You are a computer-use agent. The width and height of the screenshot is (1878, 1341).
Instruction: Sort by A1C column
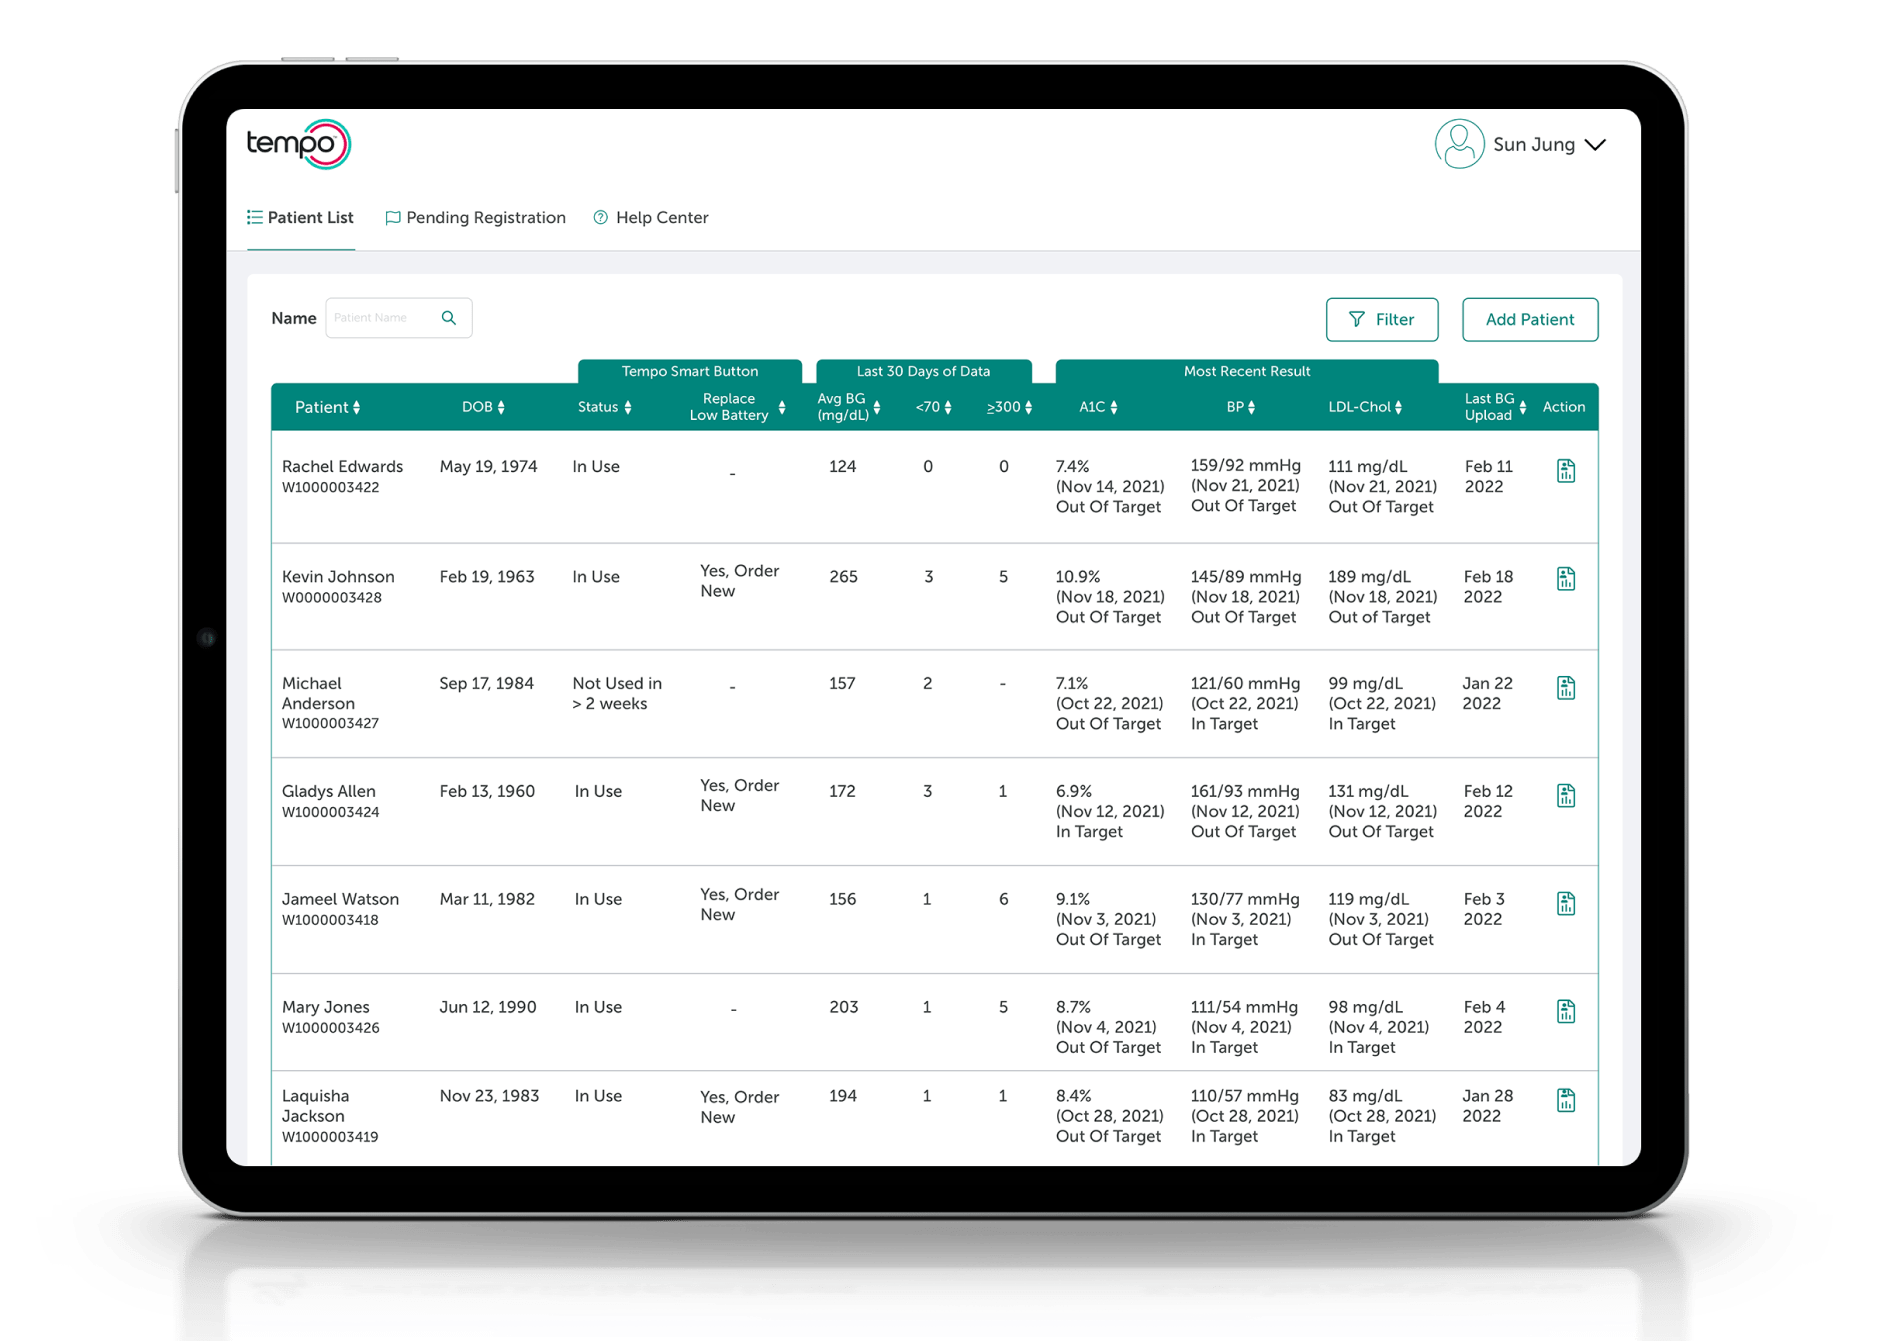1114,407
